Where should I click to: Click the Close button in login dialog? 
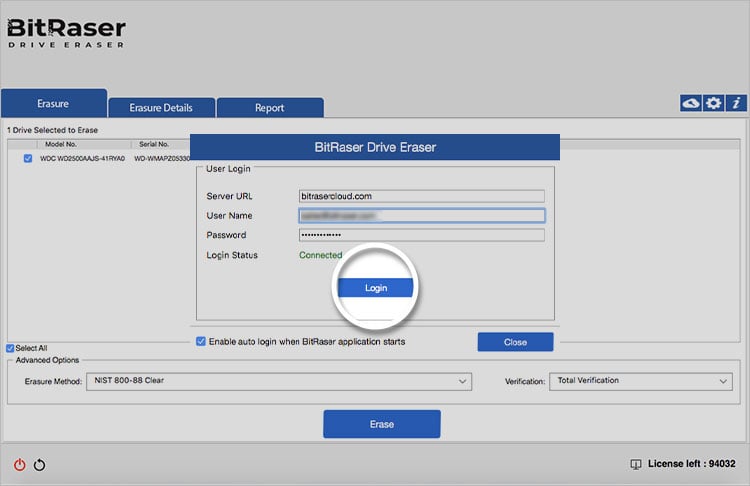[x=515, y=342]
